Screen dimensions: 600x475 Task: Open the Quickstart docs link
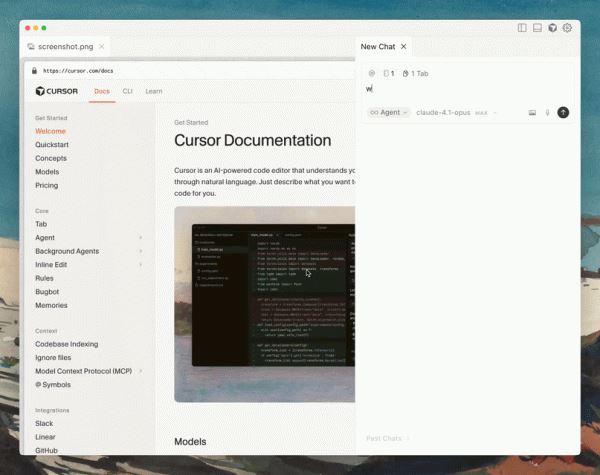coord(53,144)
